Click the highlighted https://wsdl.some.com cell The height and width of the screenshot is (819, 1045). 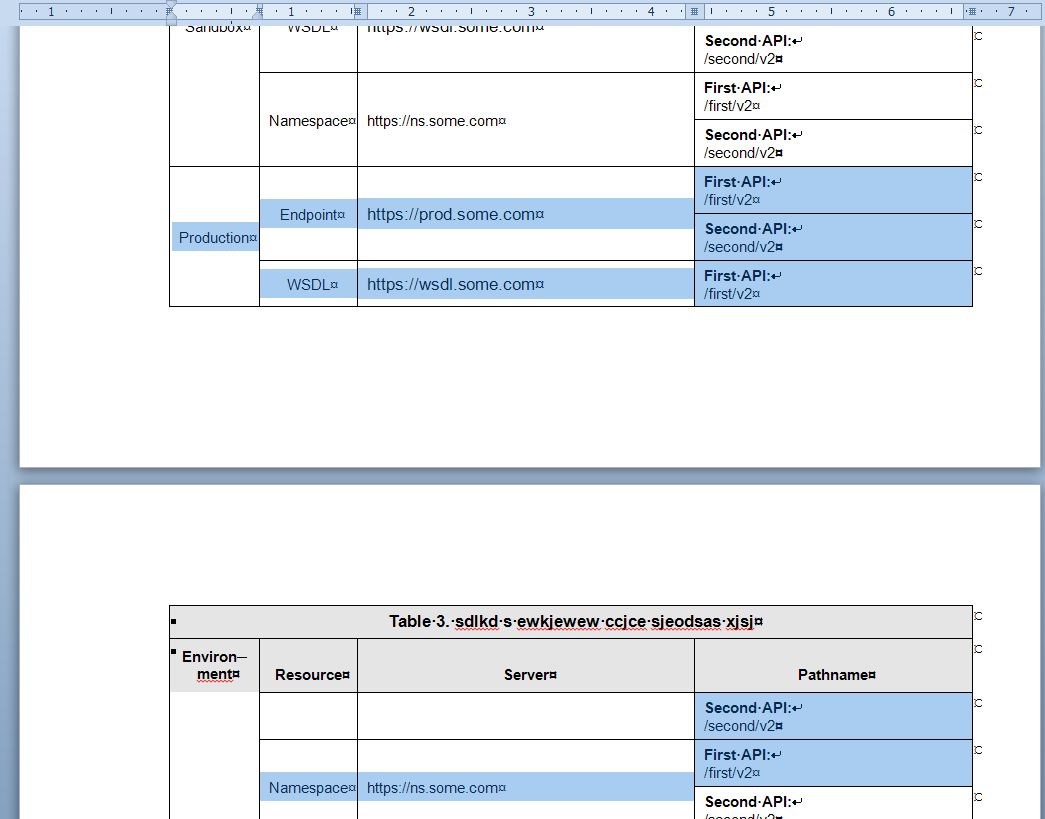(455, 285)
